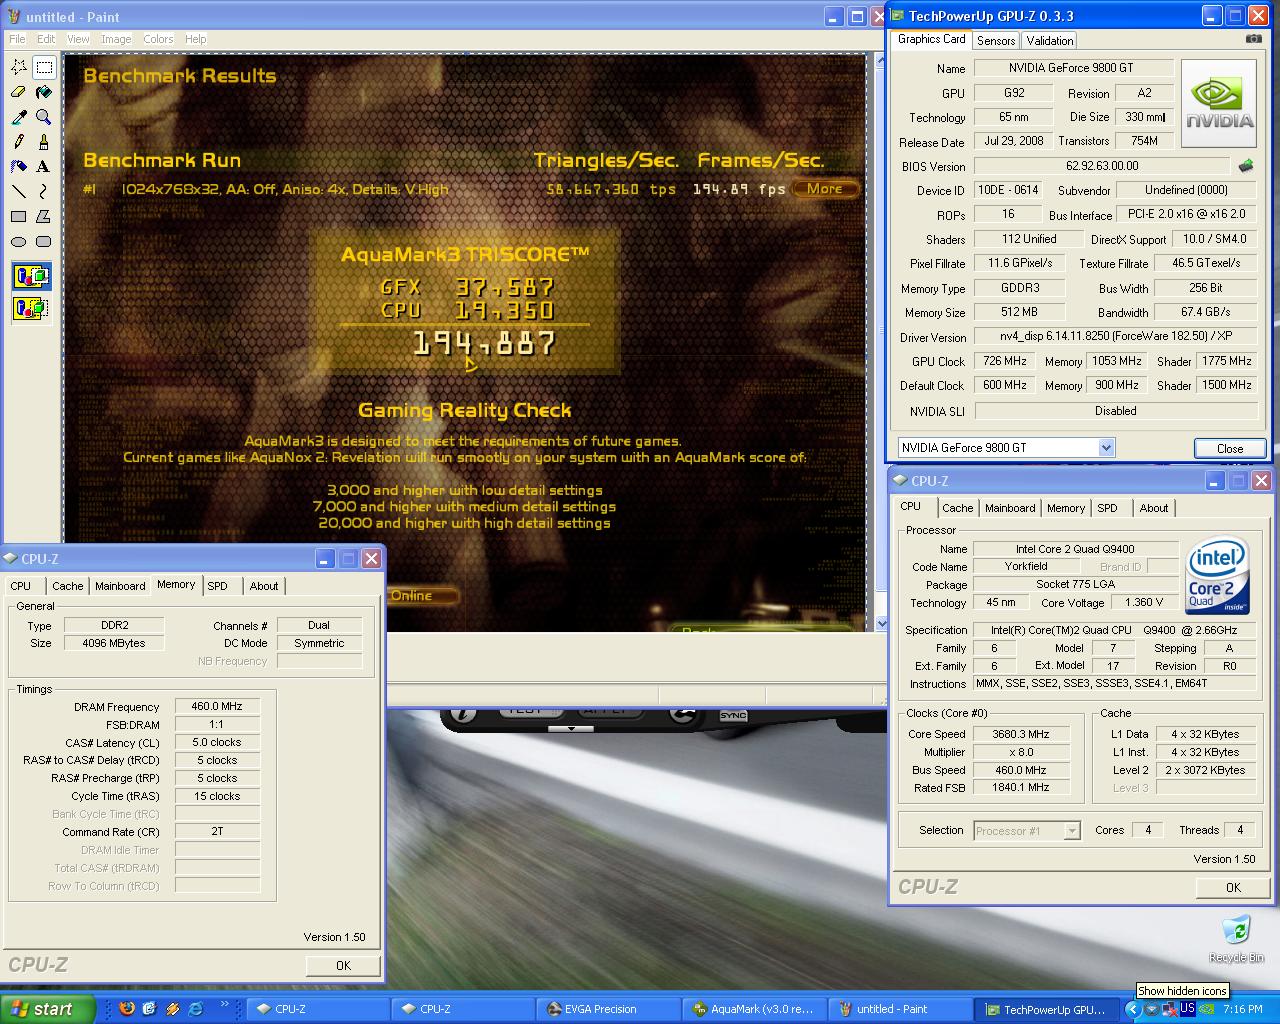Choose the Pencil tool in Paint

click(x=19, y=142)
